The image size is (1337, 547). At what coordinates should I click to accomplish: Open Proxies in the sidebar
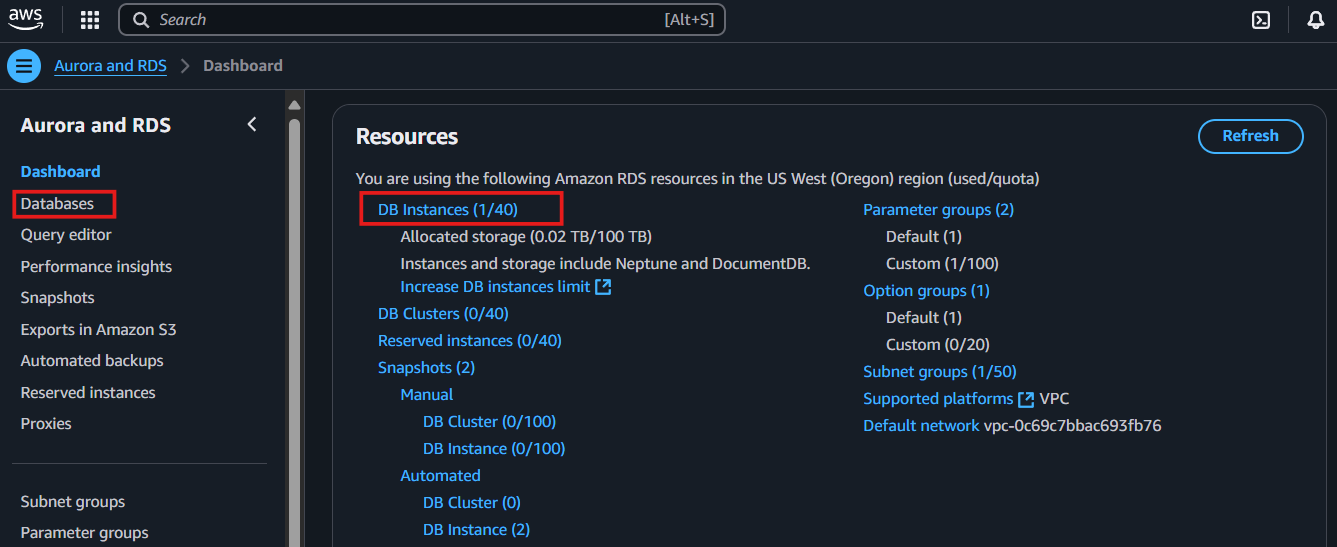(46, 424)
